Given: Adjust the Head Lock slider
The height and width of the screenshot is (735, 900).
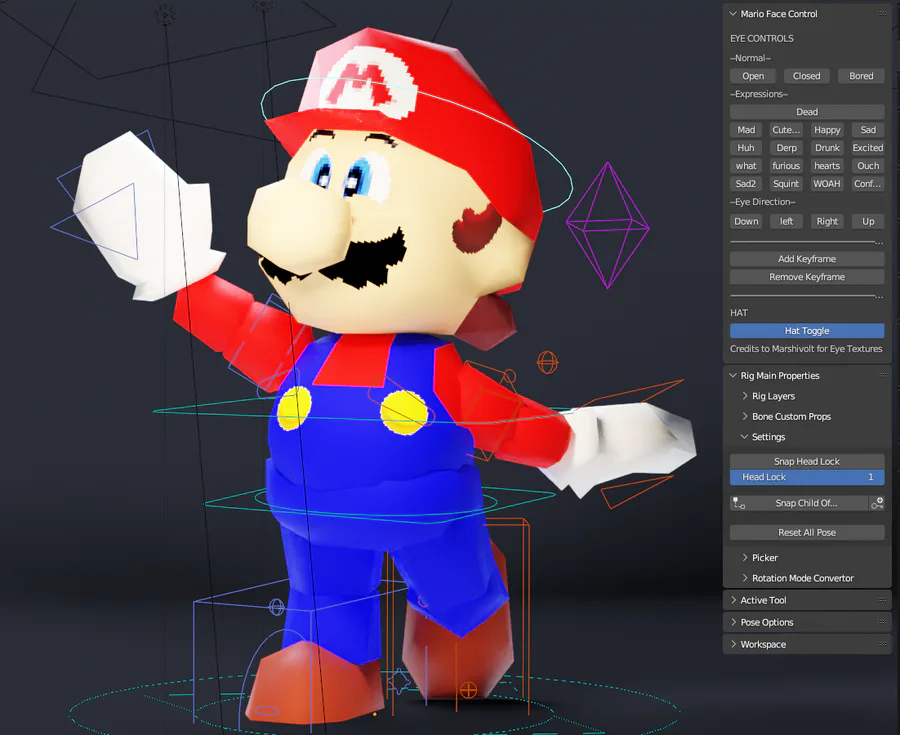Looking at the screenshot, I should [x=806, y=477].
